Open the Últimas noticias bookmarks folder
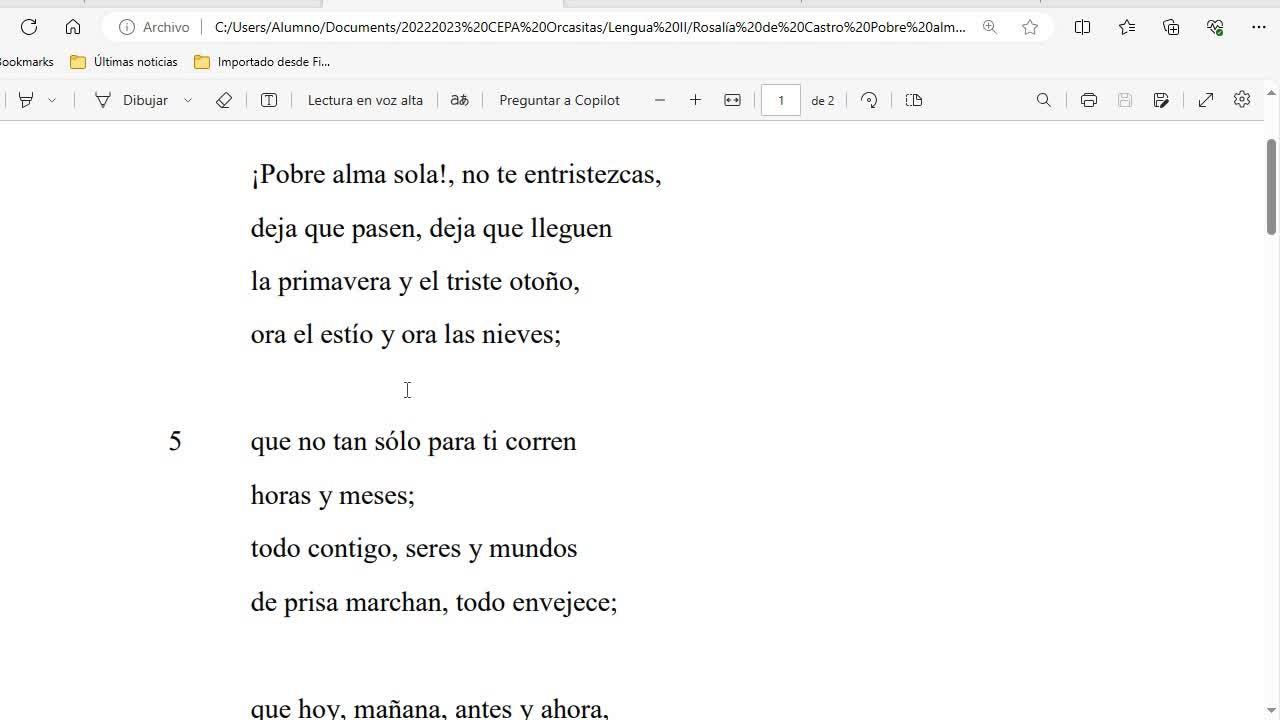 pos(124,62)
